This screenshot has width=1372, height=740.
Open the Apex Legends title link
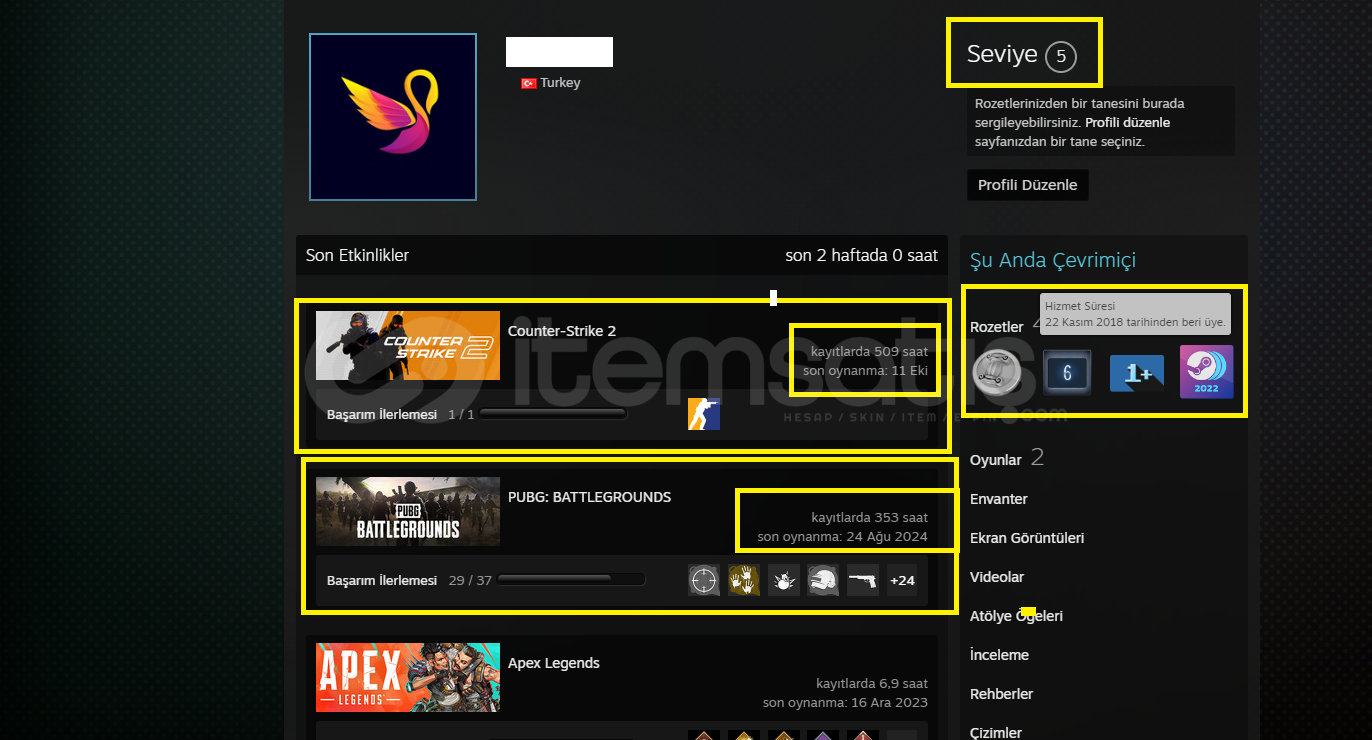click(554, 663)
